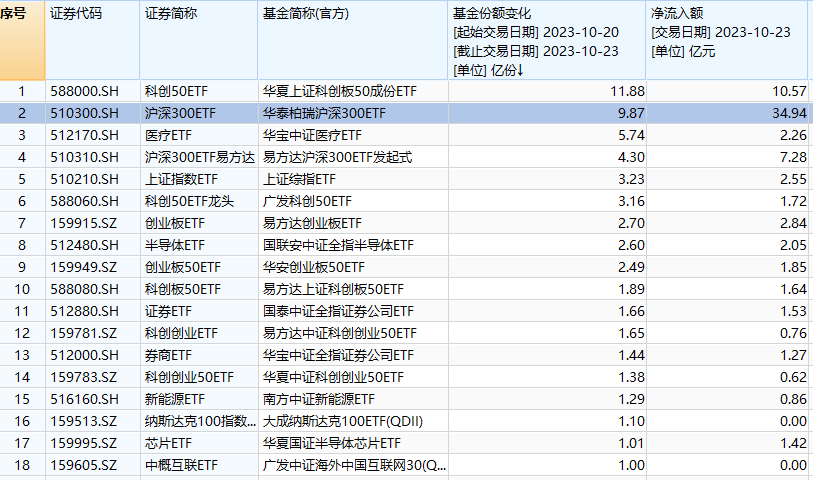Click the 证券简称 column header

[199, 40]
